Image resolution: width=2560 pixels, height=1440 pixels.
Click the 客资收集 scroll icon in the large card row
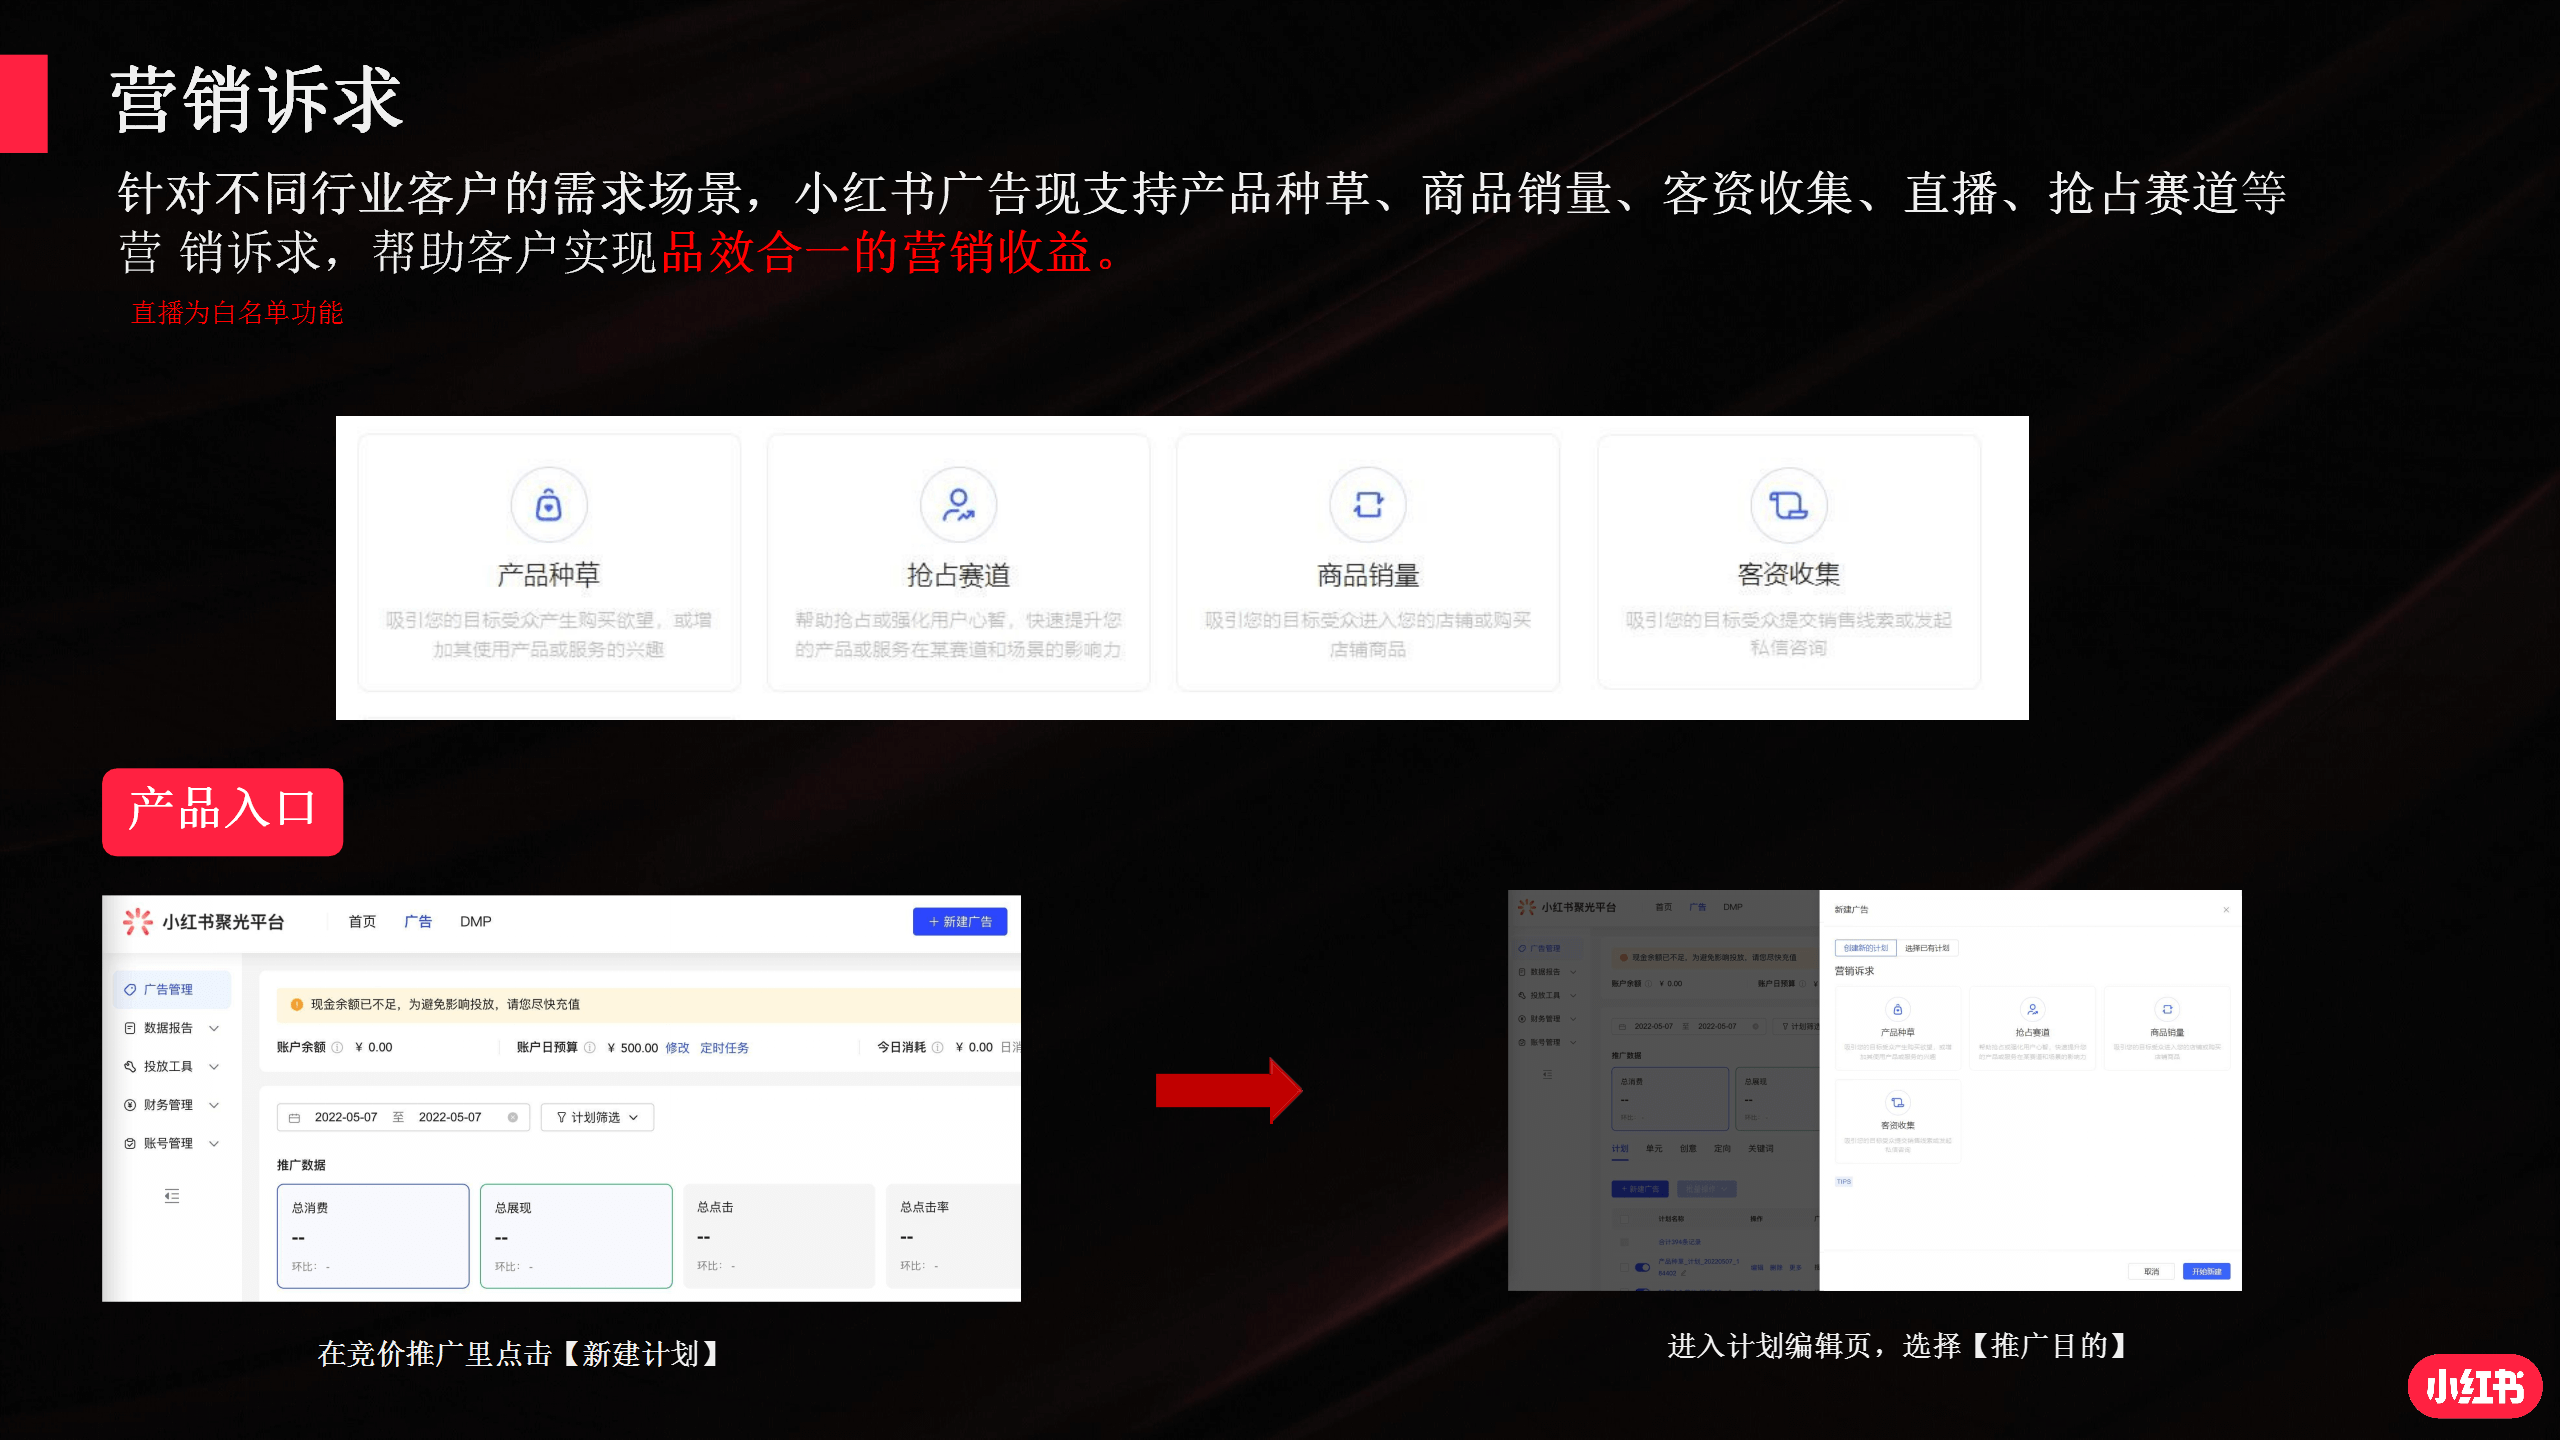(1788, 505)
